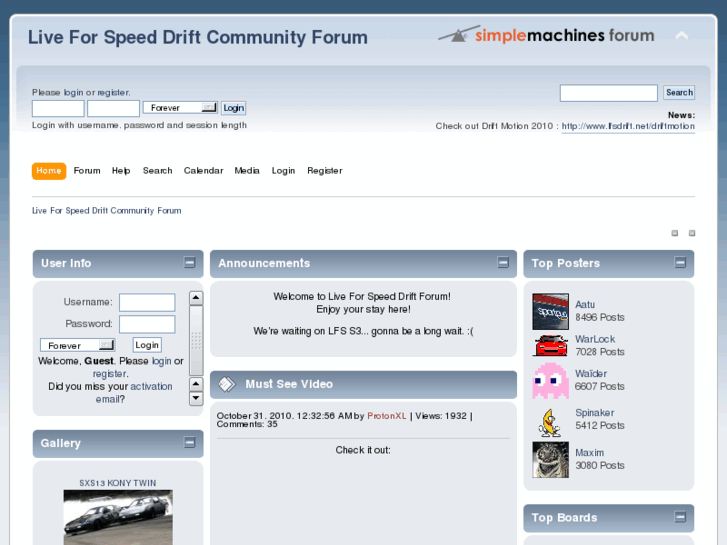This screenshot has width=727, height=545.
Task: Open the Forum menu item
Action: point(87,171)
